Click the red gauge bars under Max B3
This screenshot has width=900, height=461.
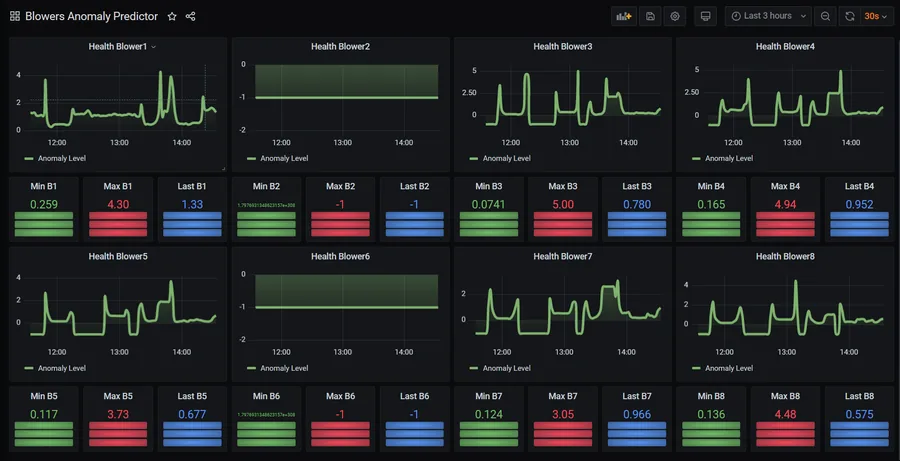(562, 224)
